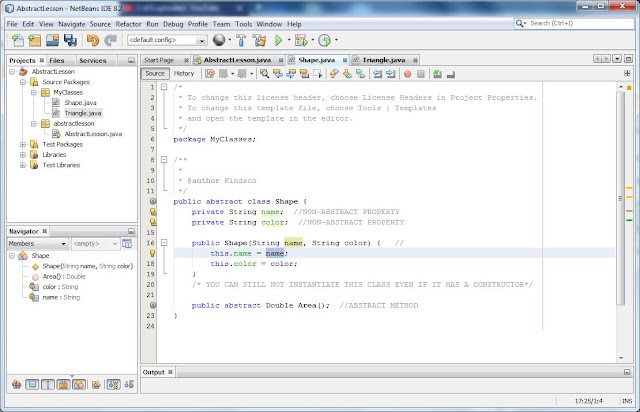Click Shift Line Right icon

point(391,73)
